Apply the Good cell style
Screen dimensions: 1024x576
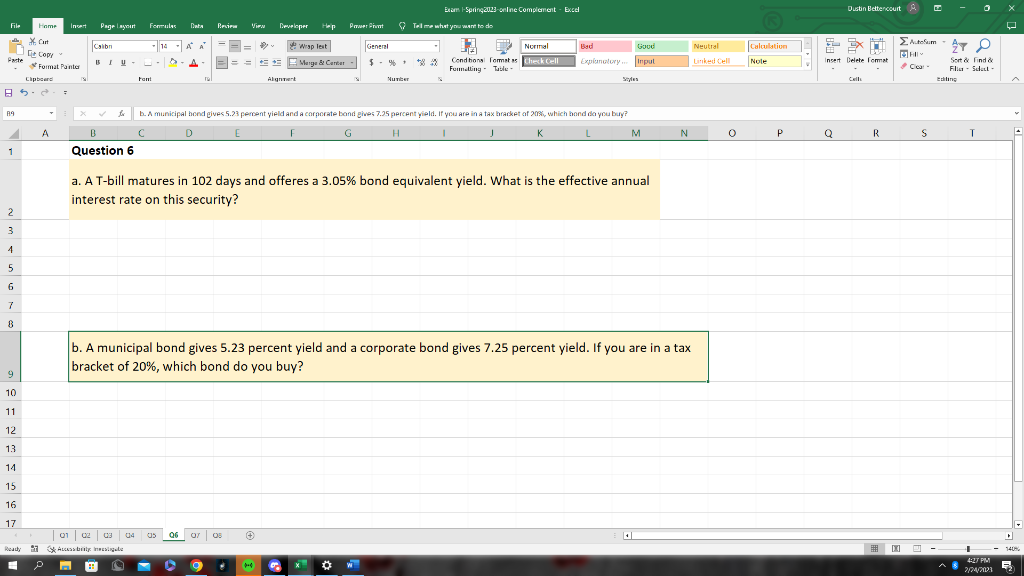(x=661, y=46)
